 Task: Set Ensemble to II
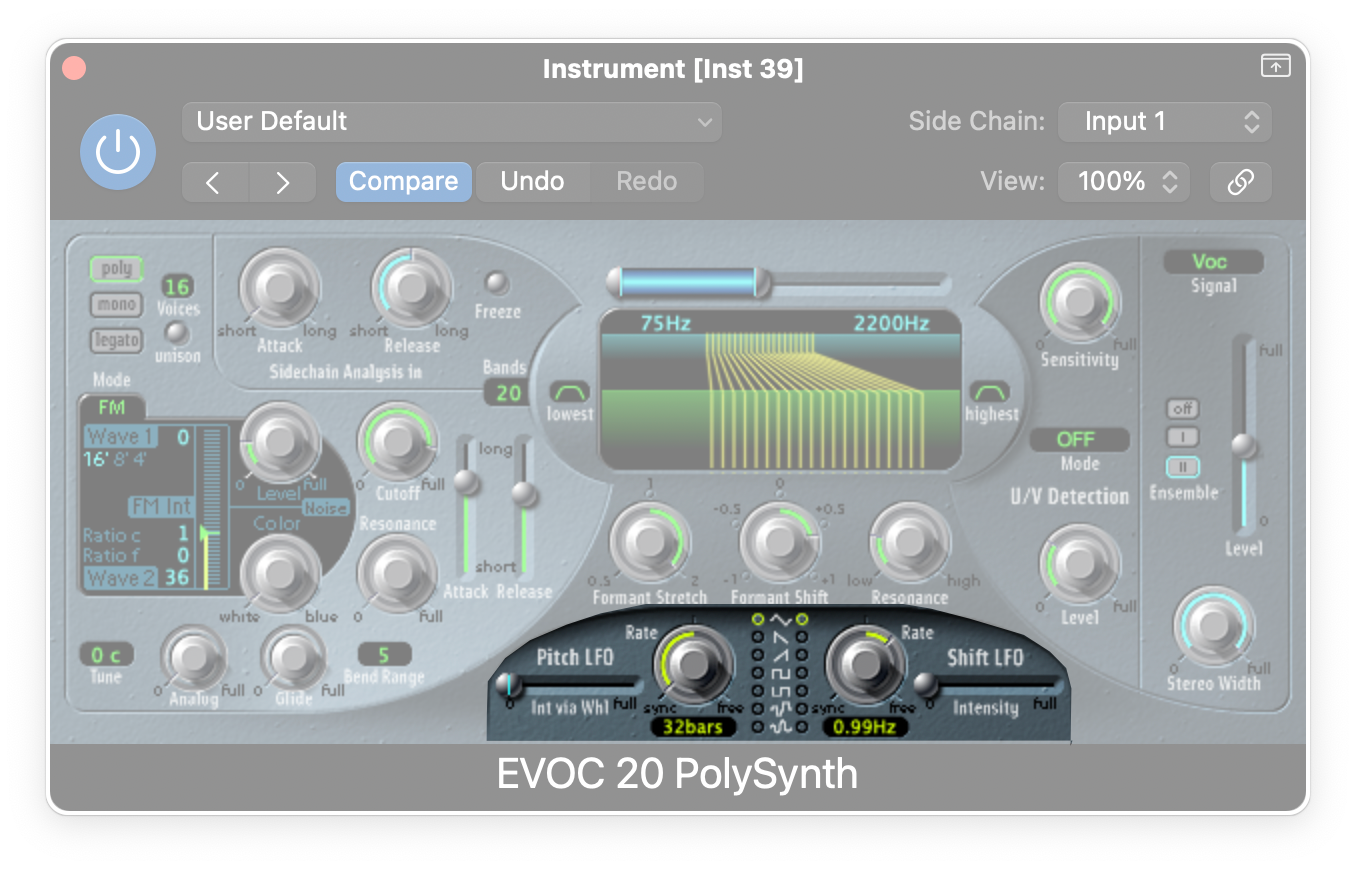click(x=1183, y=467)
